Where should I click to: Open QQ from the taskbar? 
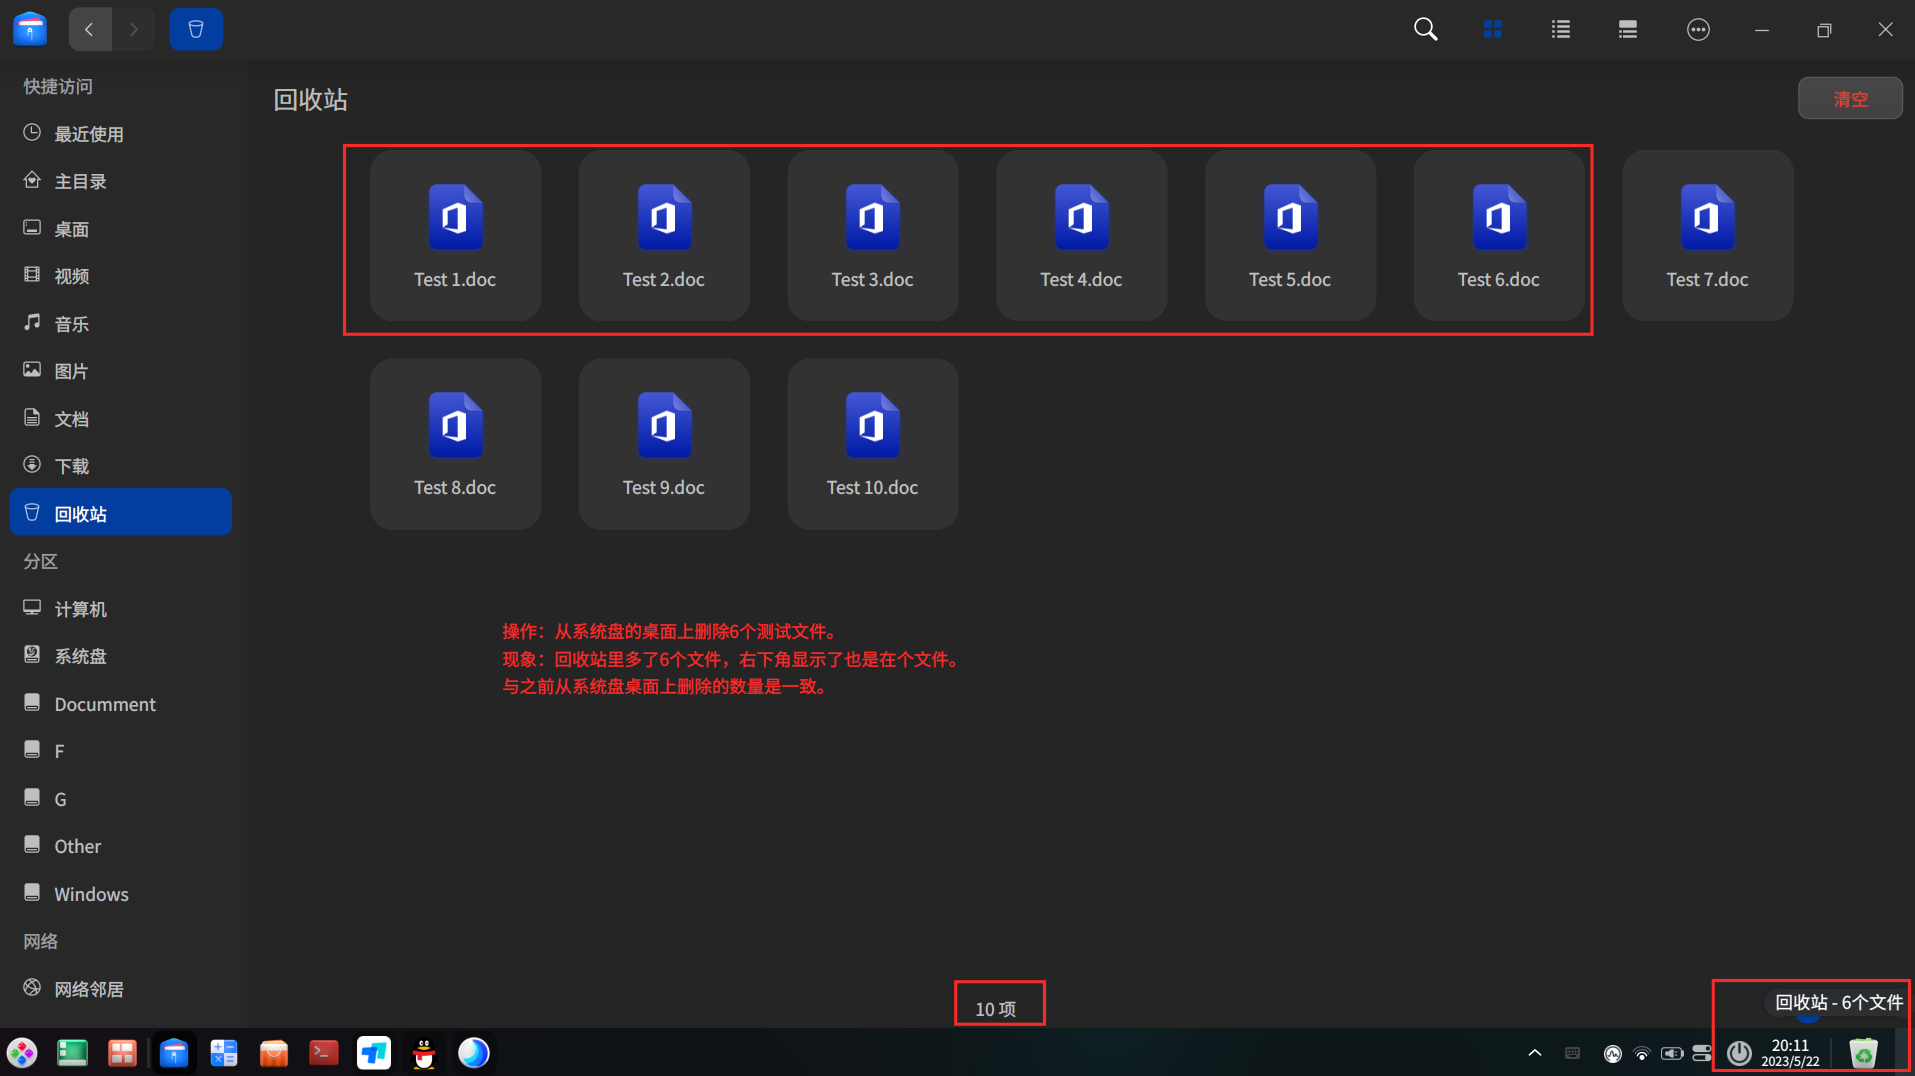point(423,1052)
